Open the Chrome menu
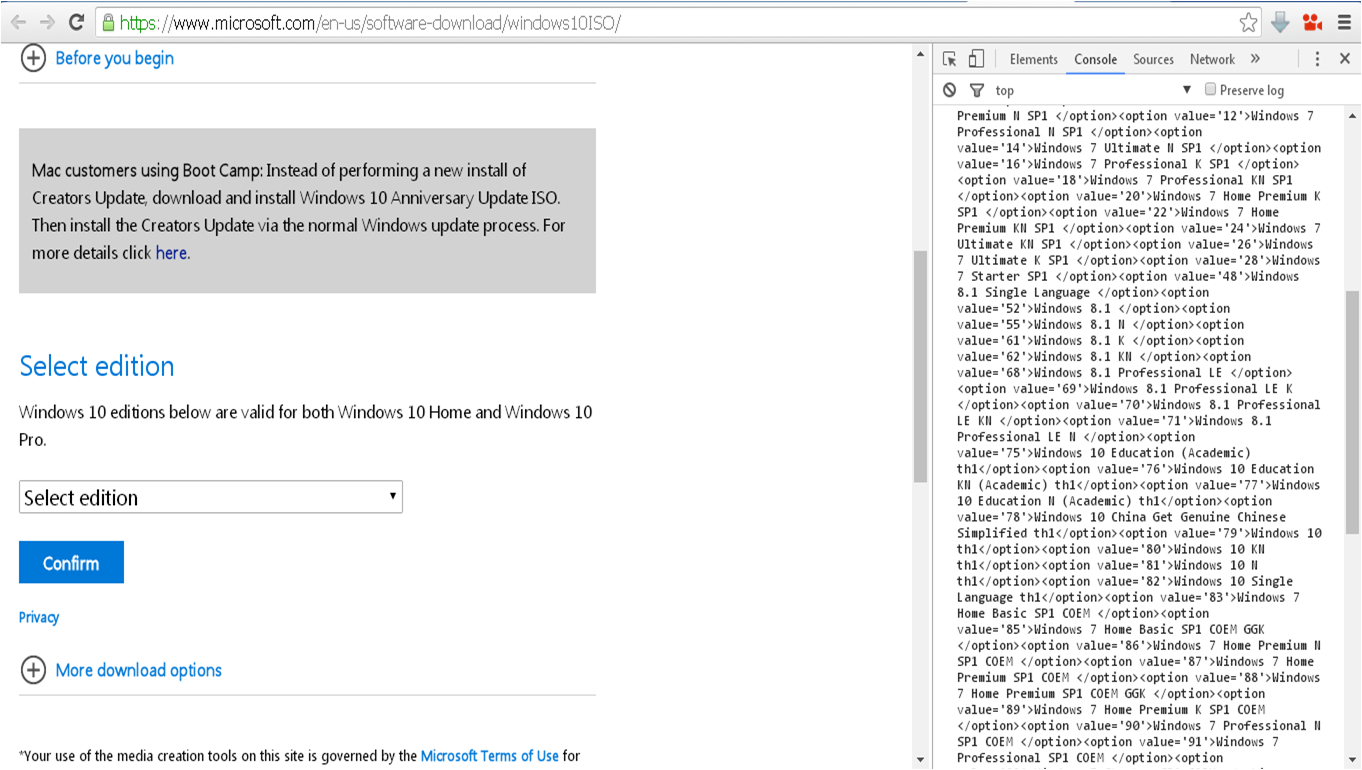 point(1343,21)
